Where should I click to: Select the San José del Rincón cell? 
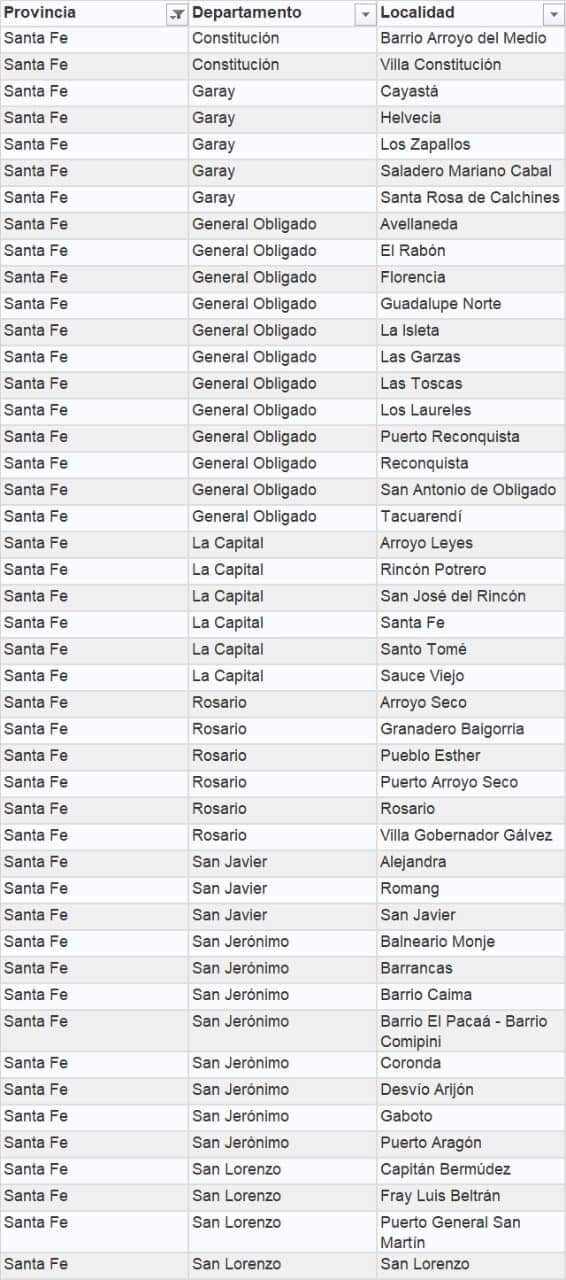coord(471,596)
